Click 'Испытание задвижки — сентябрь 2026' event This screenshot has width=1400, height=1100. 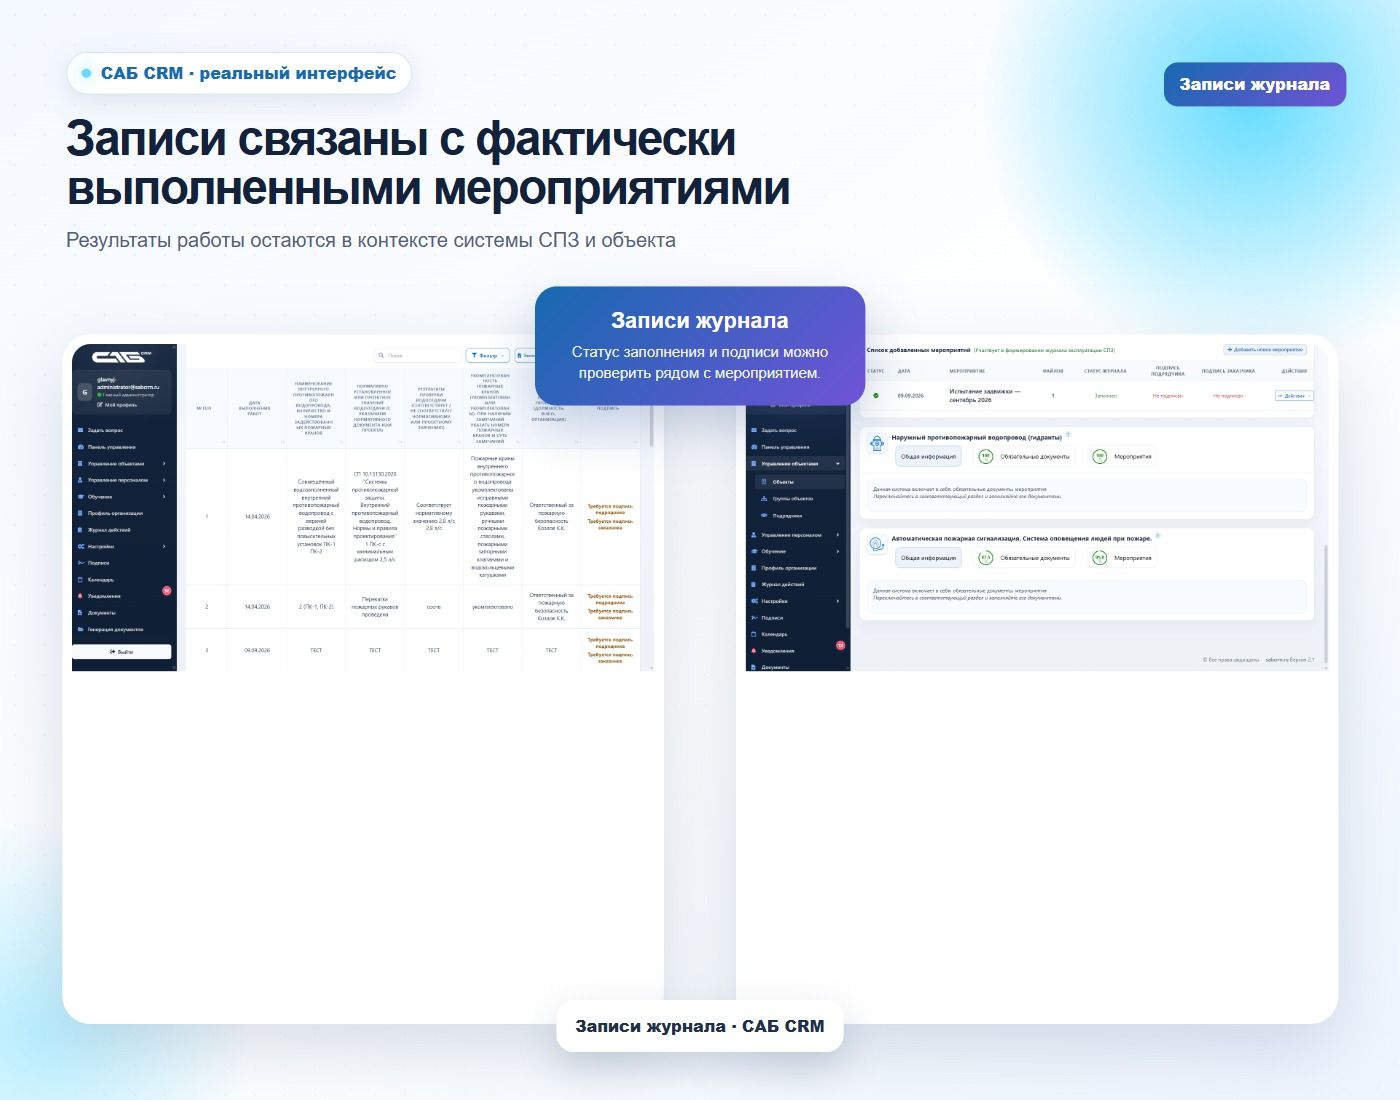[985, 396]
